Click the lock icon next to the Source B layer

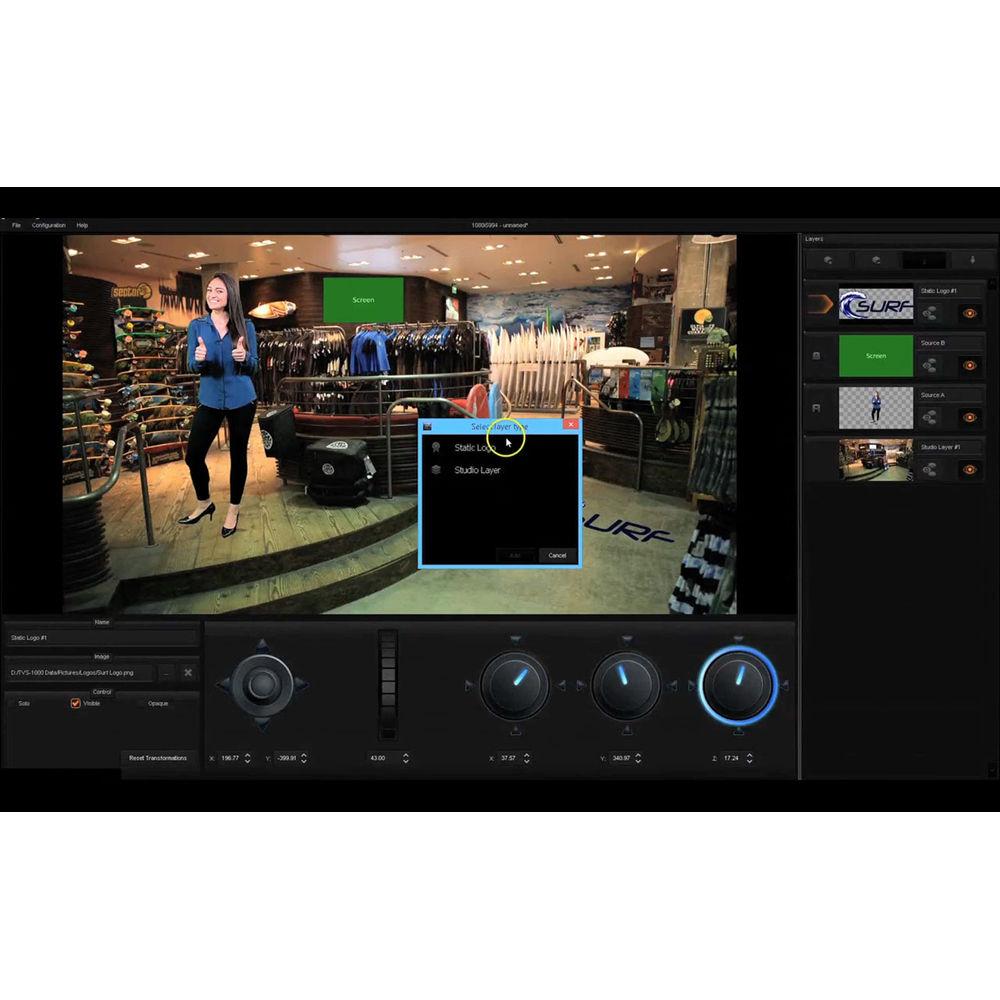[x=816, y=356]
